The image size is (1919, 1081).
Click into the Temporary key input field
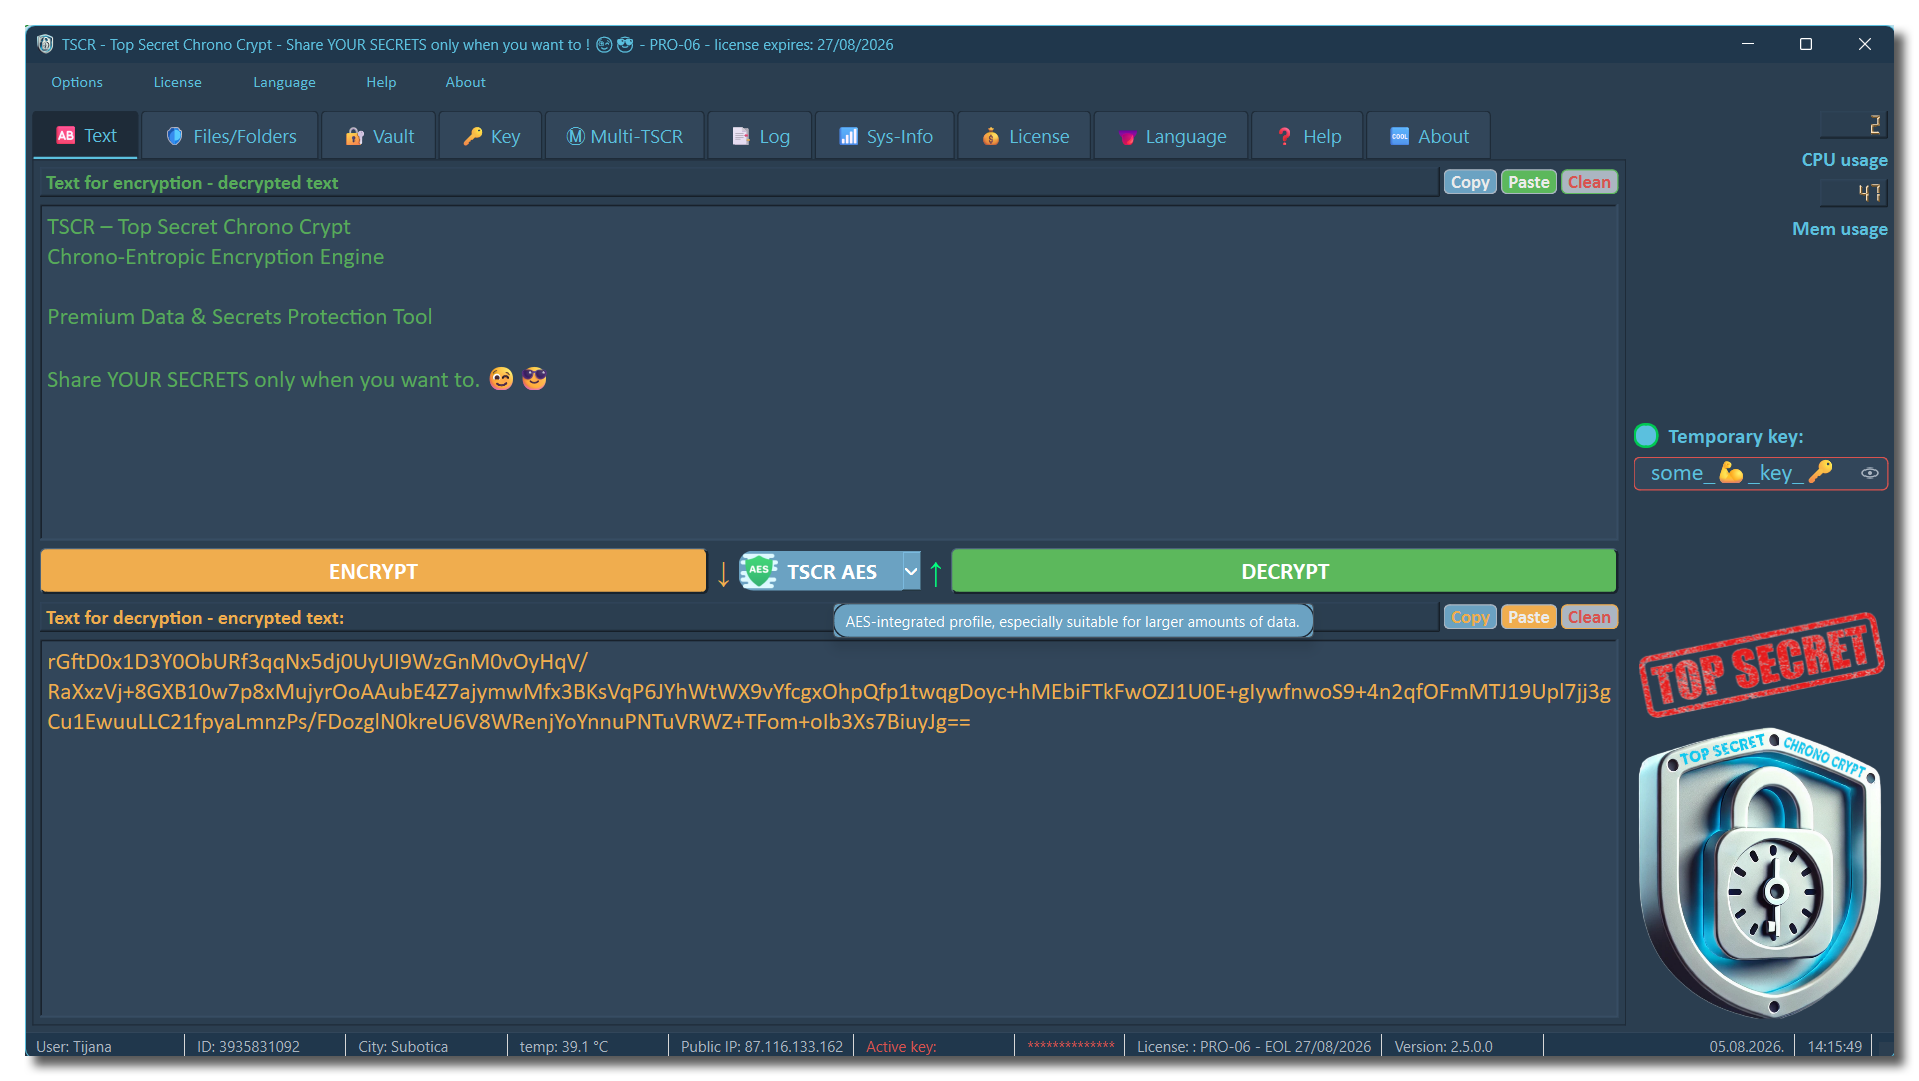[1760, 473]
